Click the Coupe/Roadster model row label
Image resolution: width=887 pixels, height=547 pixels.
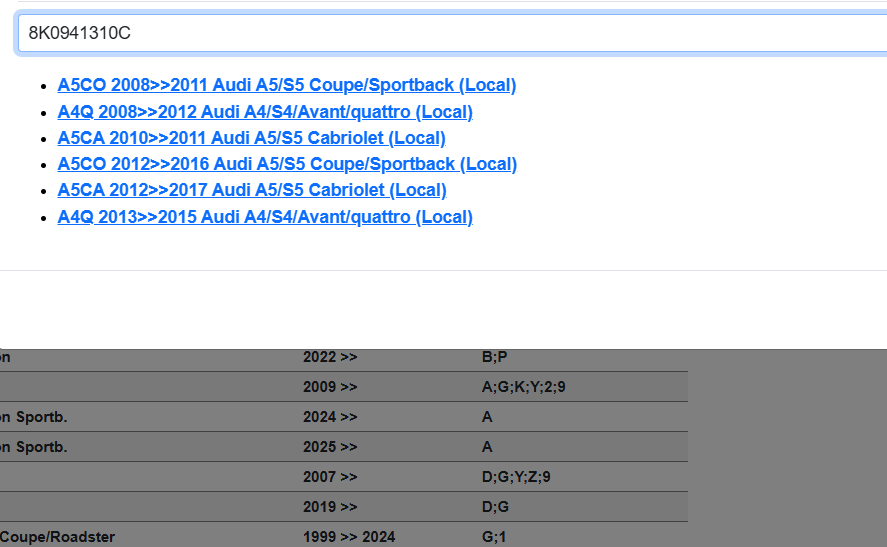coord(57,537)
